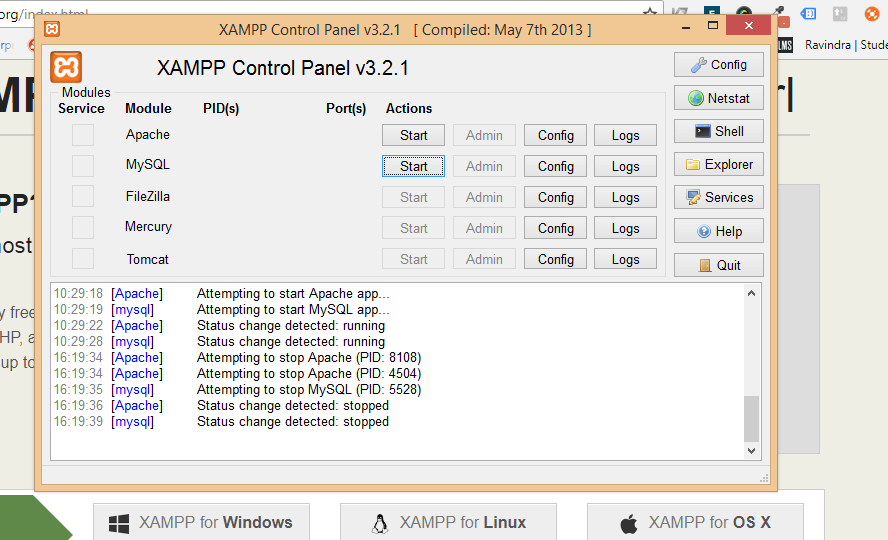Toggle the MySQL service checkbox

pyautogui.click(x=83, y=165)
